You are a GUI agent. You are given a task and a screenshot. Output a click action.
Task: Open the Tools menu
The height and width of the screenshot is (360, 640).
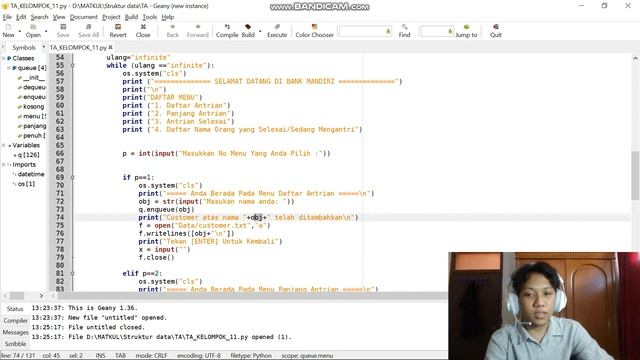[149, 17]
